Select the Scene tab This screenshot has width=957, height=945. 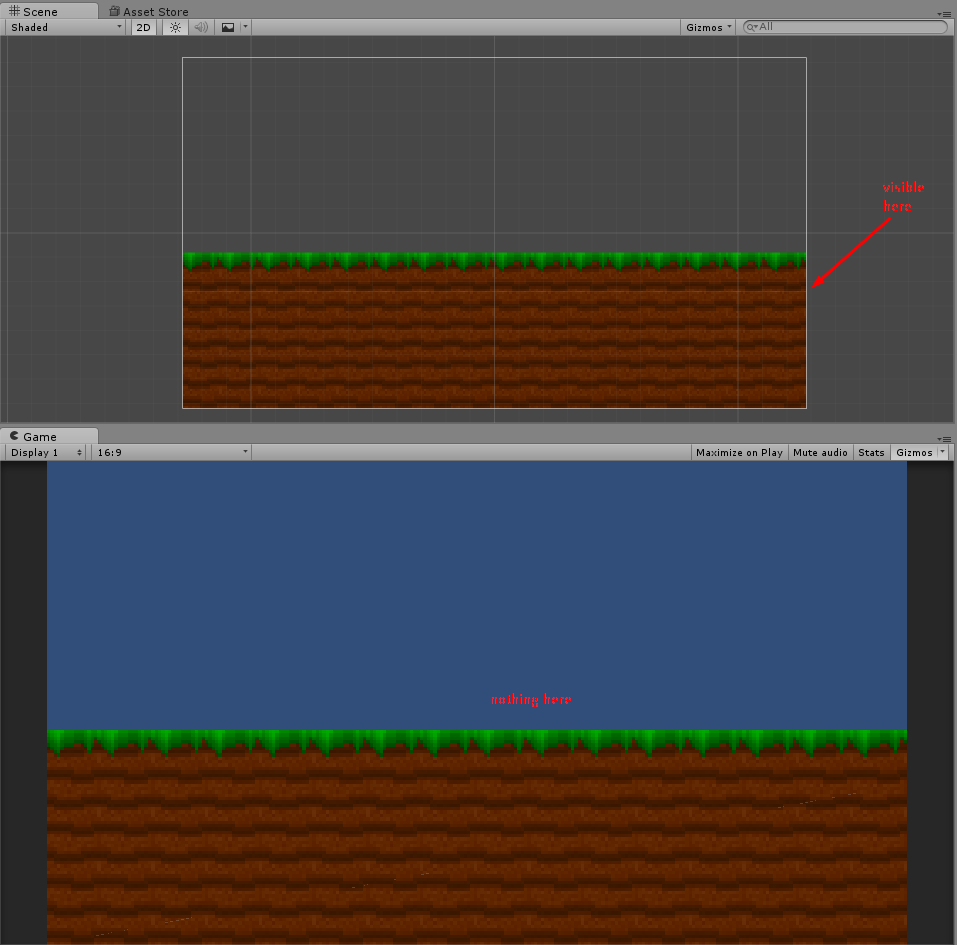tap(40, 11)
